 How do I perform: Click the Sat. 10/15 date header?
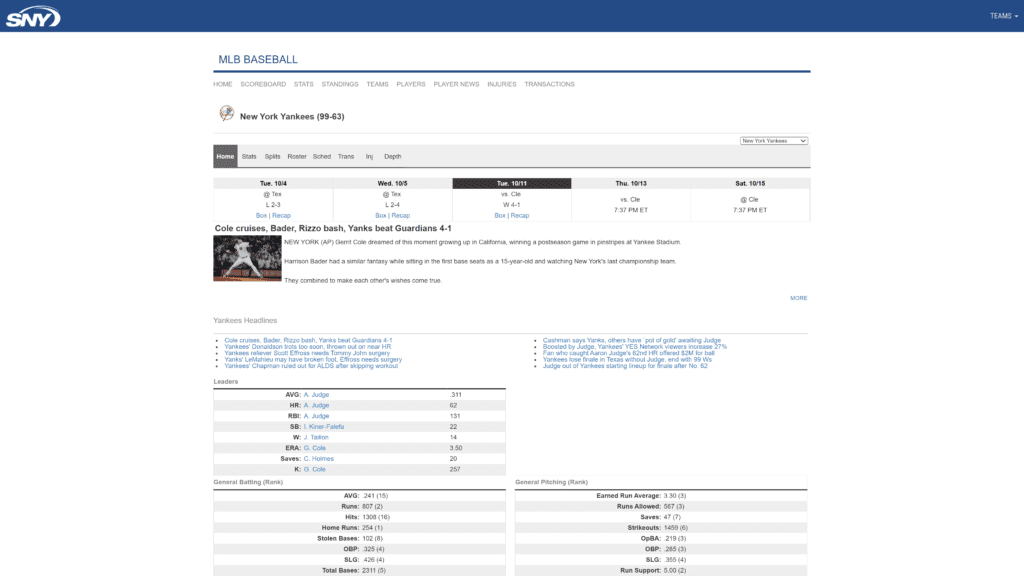750,184
